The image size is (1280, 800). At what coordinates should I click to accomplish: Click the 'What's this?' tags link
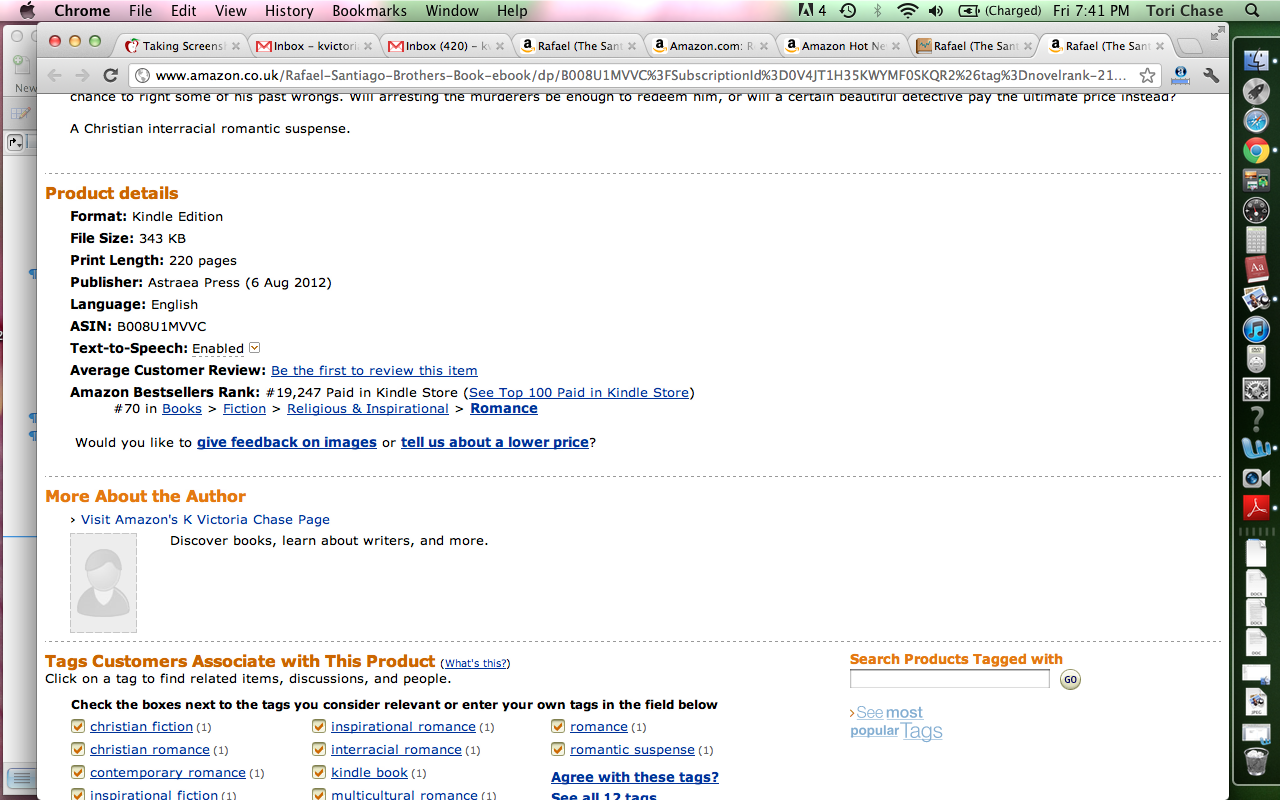point(475,663)
